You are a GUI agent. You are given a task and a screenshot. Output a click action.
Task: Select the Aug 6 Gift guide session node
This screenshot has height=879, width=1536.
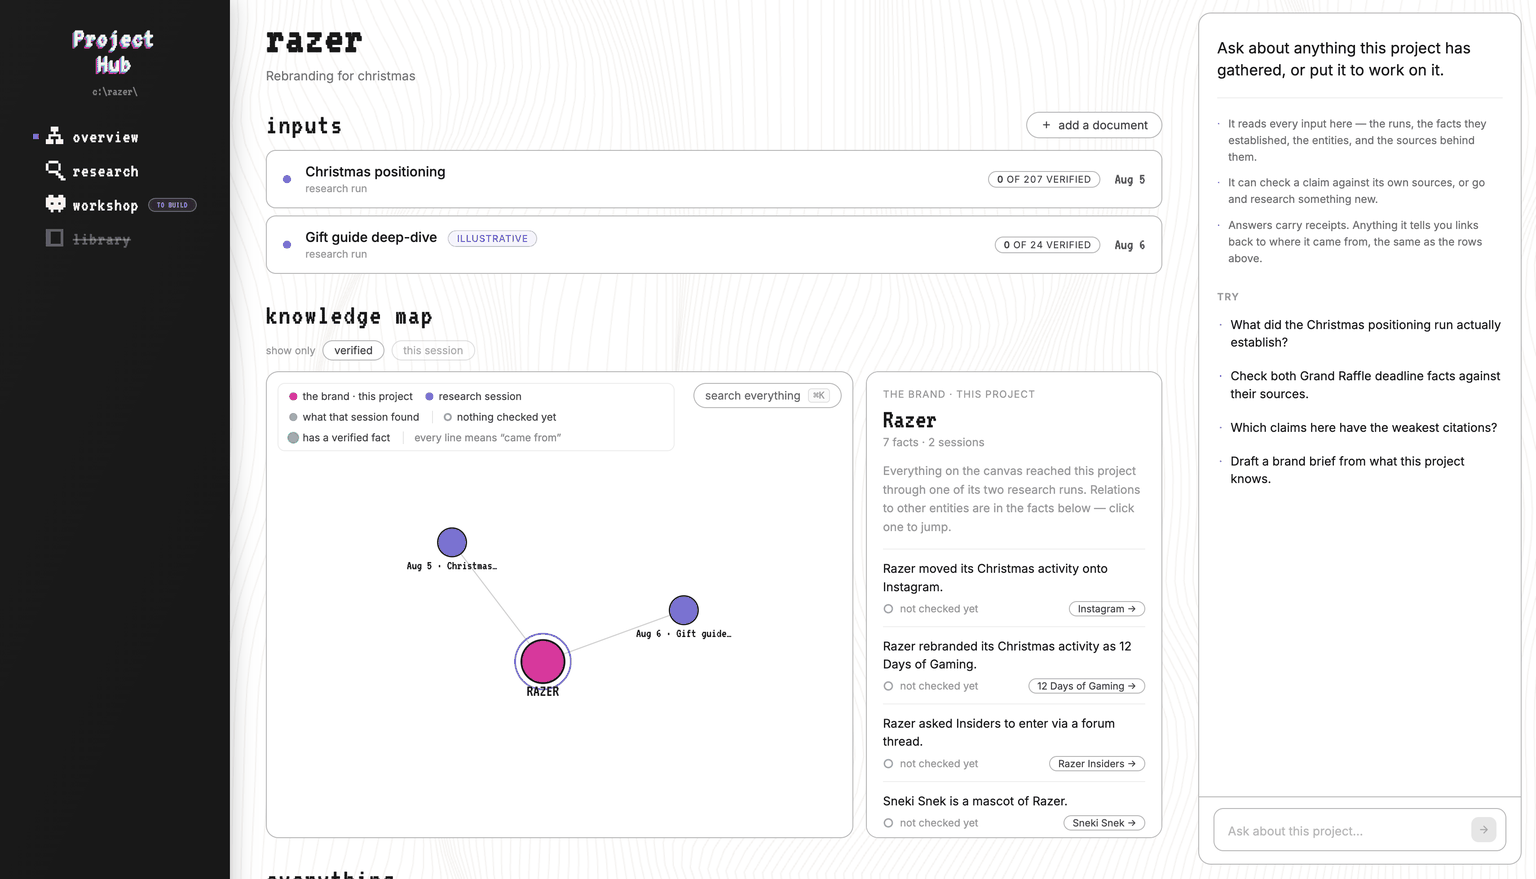point(684,610)
